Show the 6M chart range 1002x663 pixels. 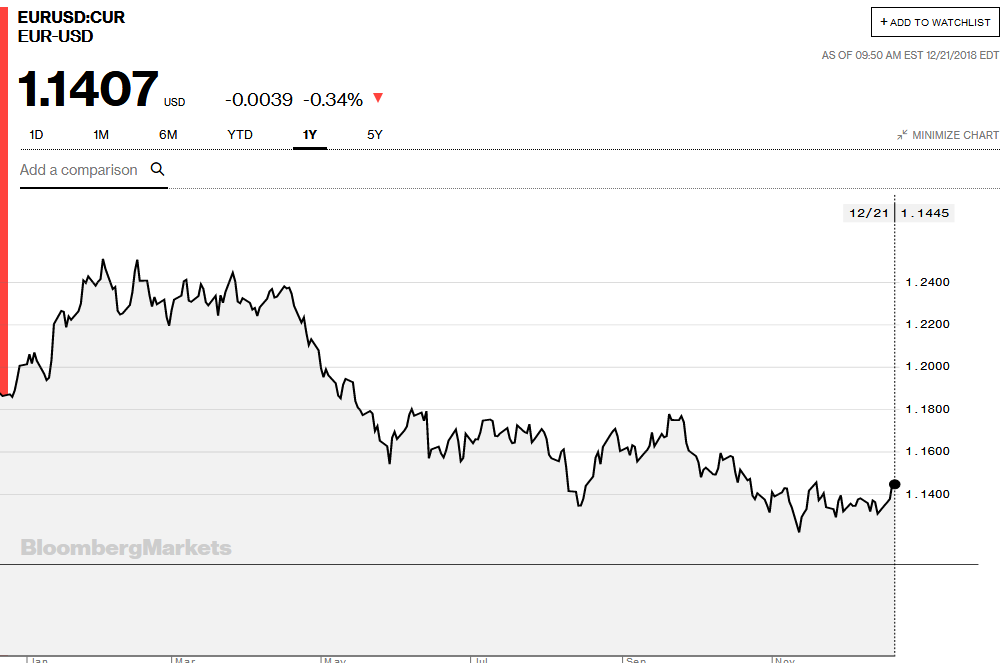click(168, 134)
